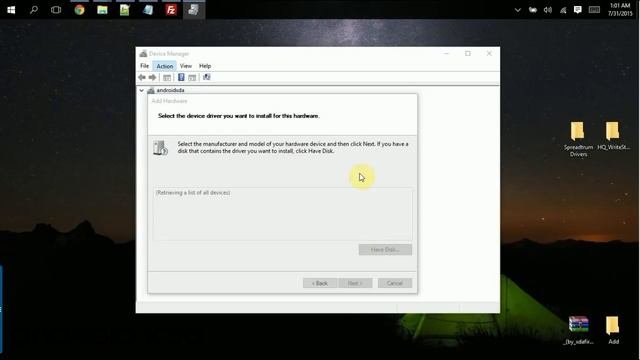The image size is (640, 360).
Task: Show hidden tray icons chevron
Action: 518,10
